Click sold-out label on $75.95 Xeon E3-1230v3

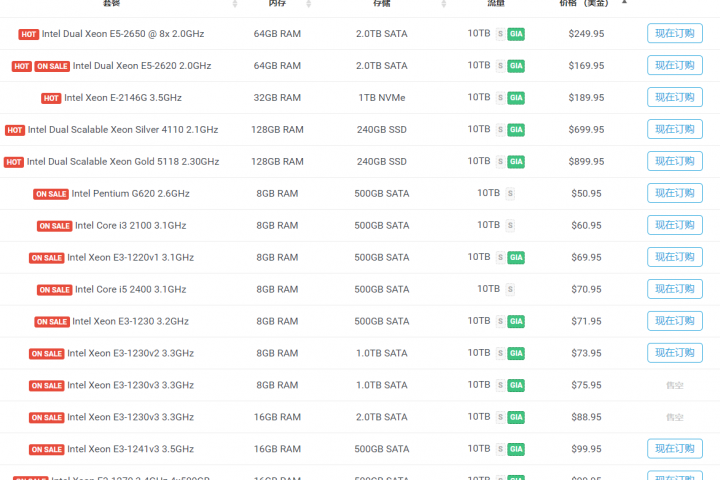pyautogui.click(x=674, y=385)
